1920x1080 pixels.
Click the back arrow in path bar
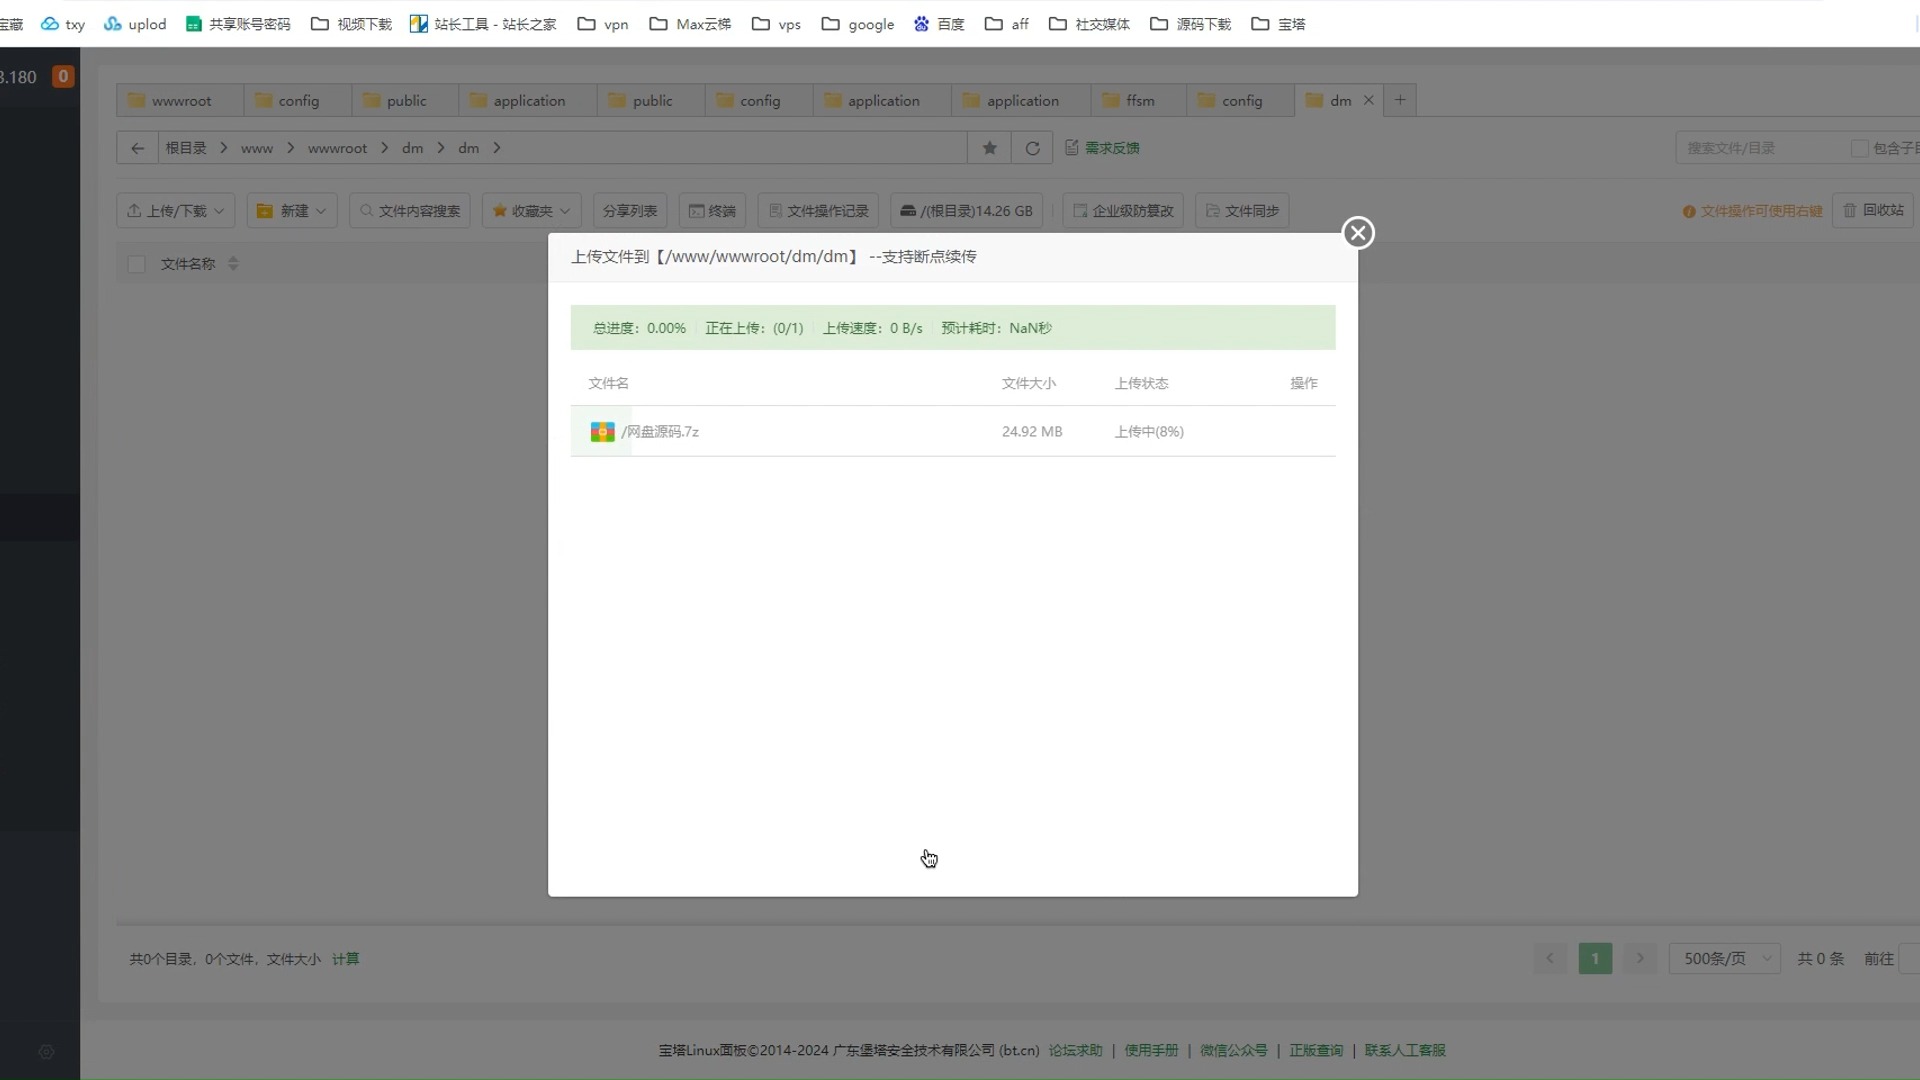point(137,148)
